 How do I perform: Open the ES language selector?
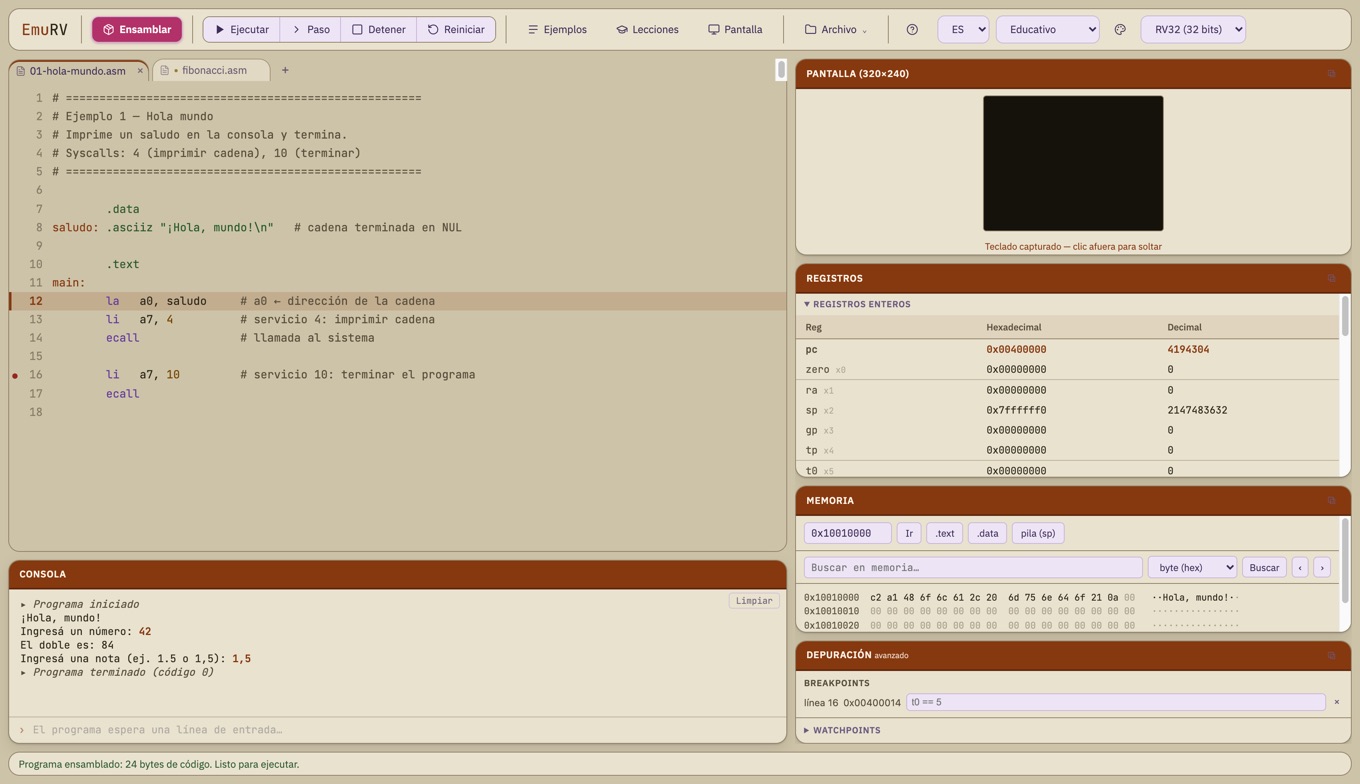click(963, 30)
